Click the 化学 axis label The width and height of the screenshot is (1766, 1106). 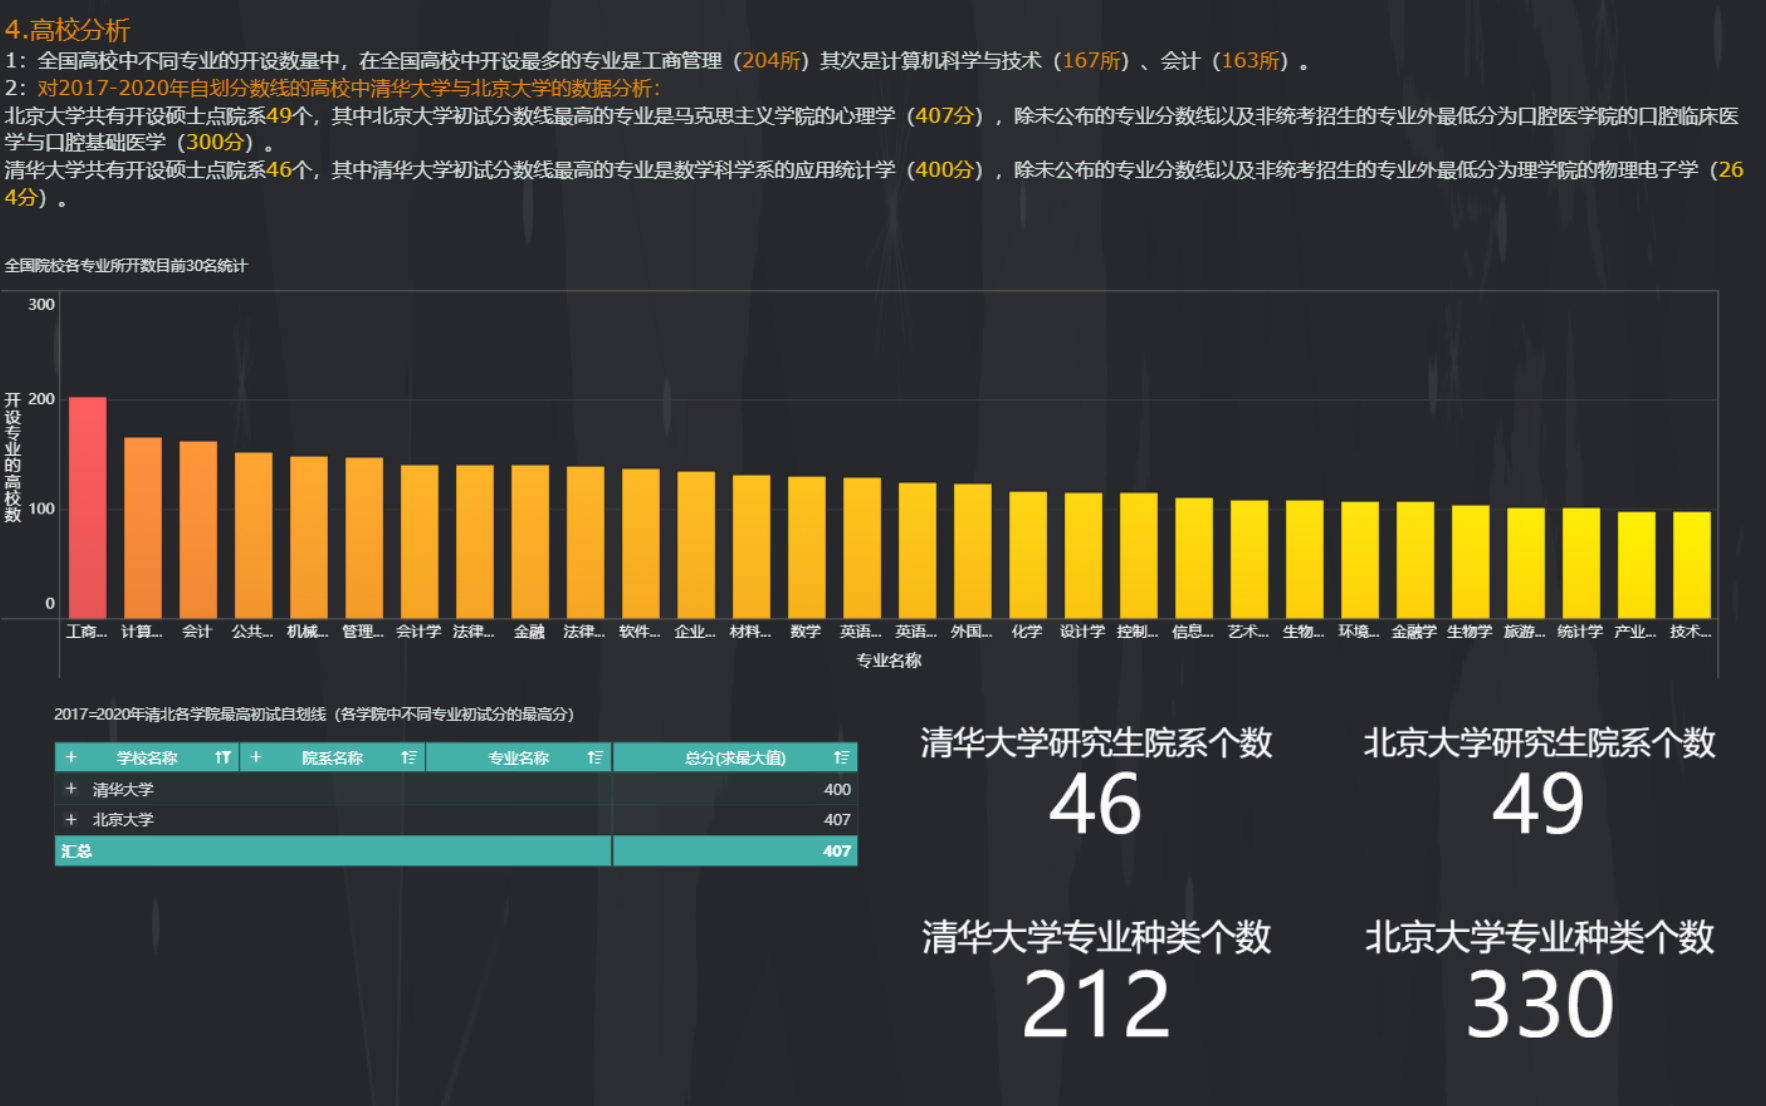[1027, 631]
